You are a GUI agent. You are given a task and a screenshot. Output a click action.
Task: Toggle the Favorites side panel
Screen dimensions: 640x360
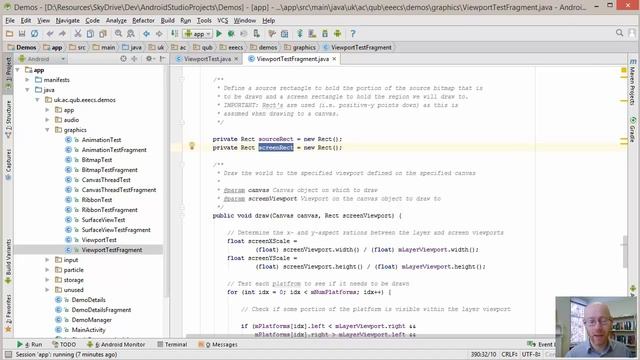pyautogui.click(x=8, y=313)
